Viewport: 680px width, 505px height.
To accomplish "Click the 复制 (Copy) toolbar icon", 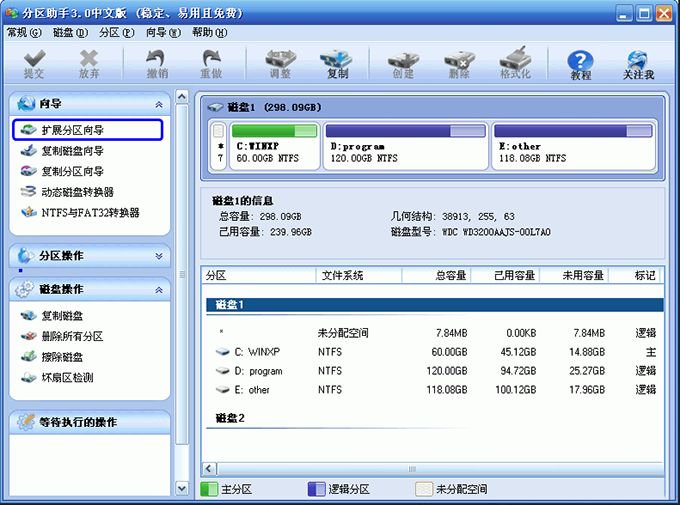I will (337, 64).
